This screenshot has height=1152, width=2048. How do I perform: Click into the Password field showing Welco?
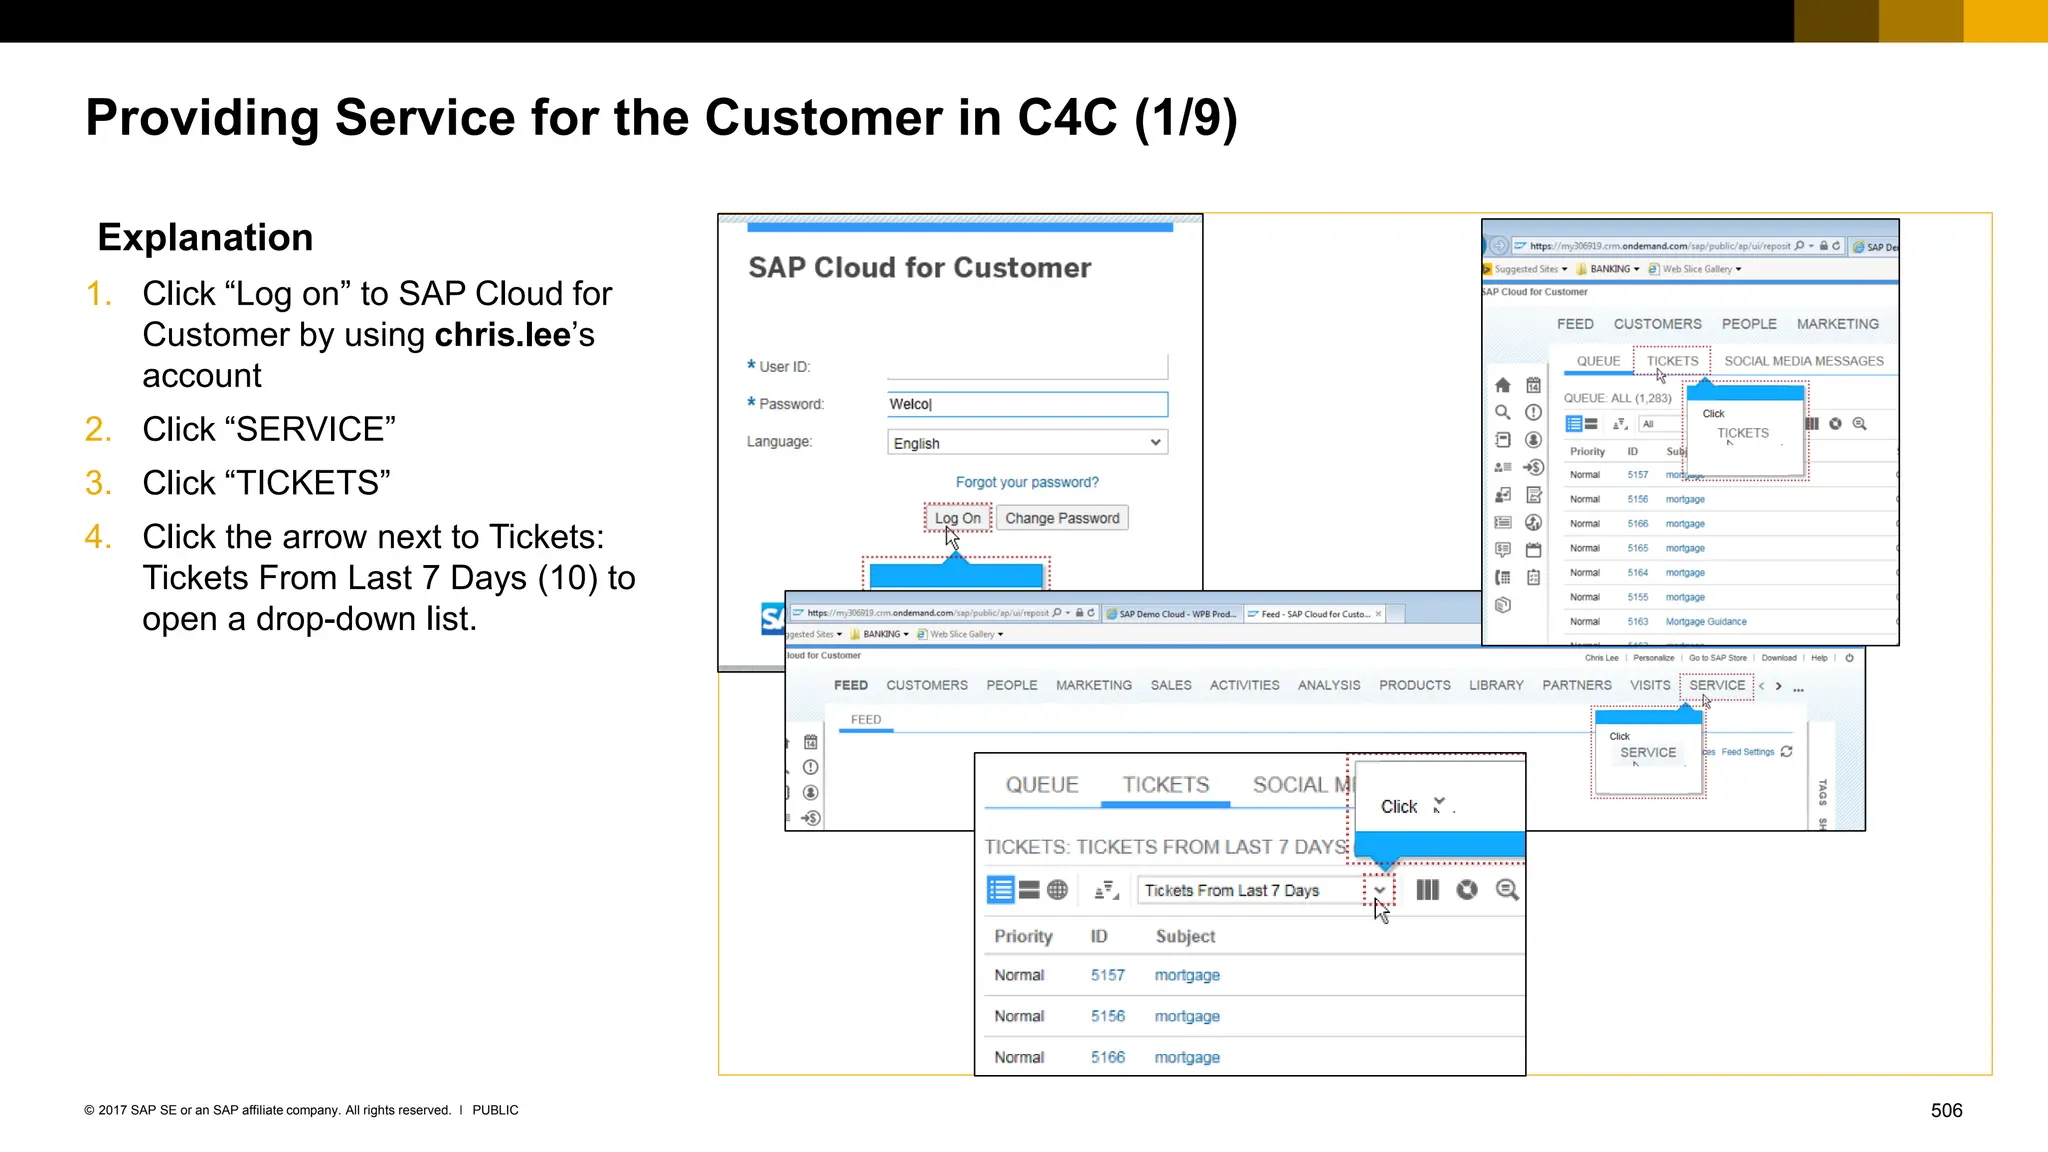point(1027,404)
